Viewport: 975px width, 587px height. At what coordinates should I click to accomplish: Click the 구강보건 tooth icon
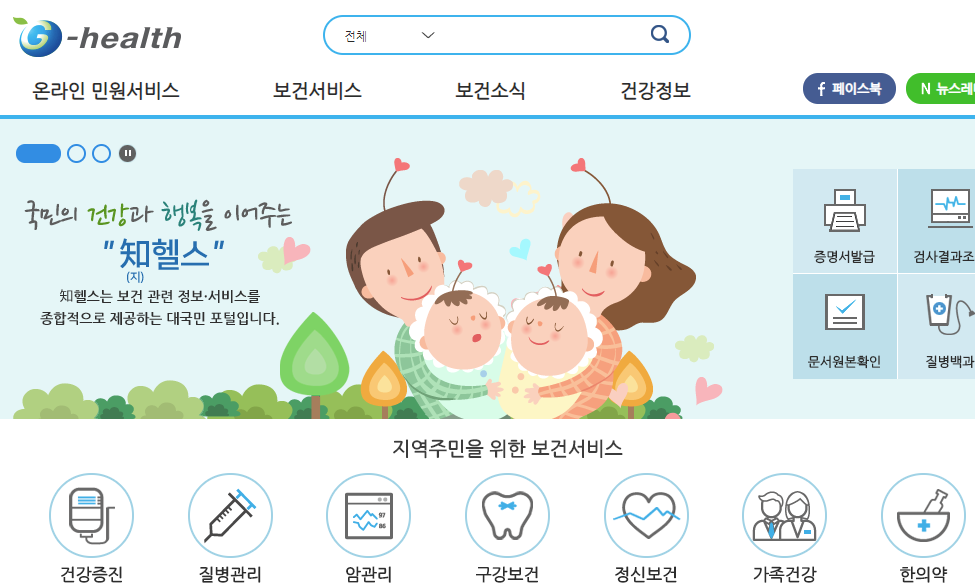tap(507, 515)
